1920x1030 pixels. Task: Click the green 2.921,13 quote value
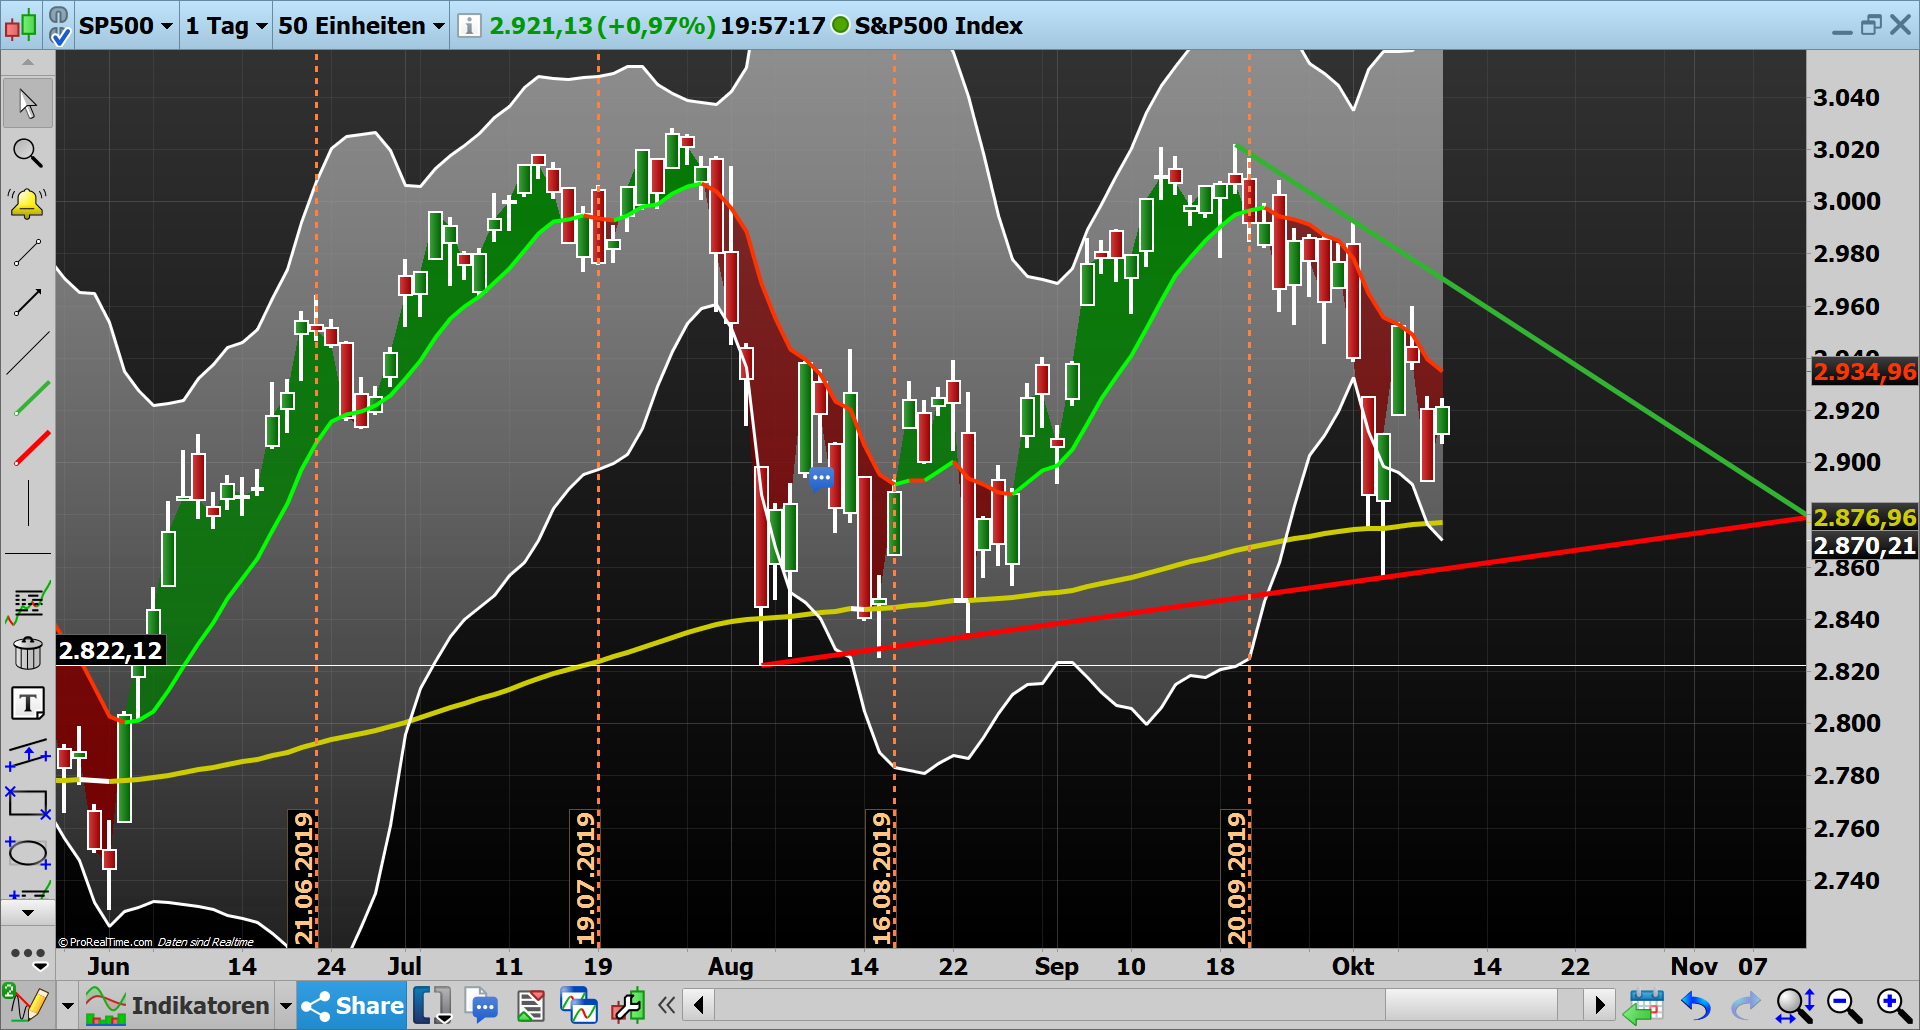(541, 26)
